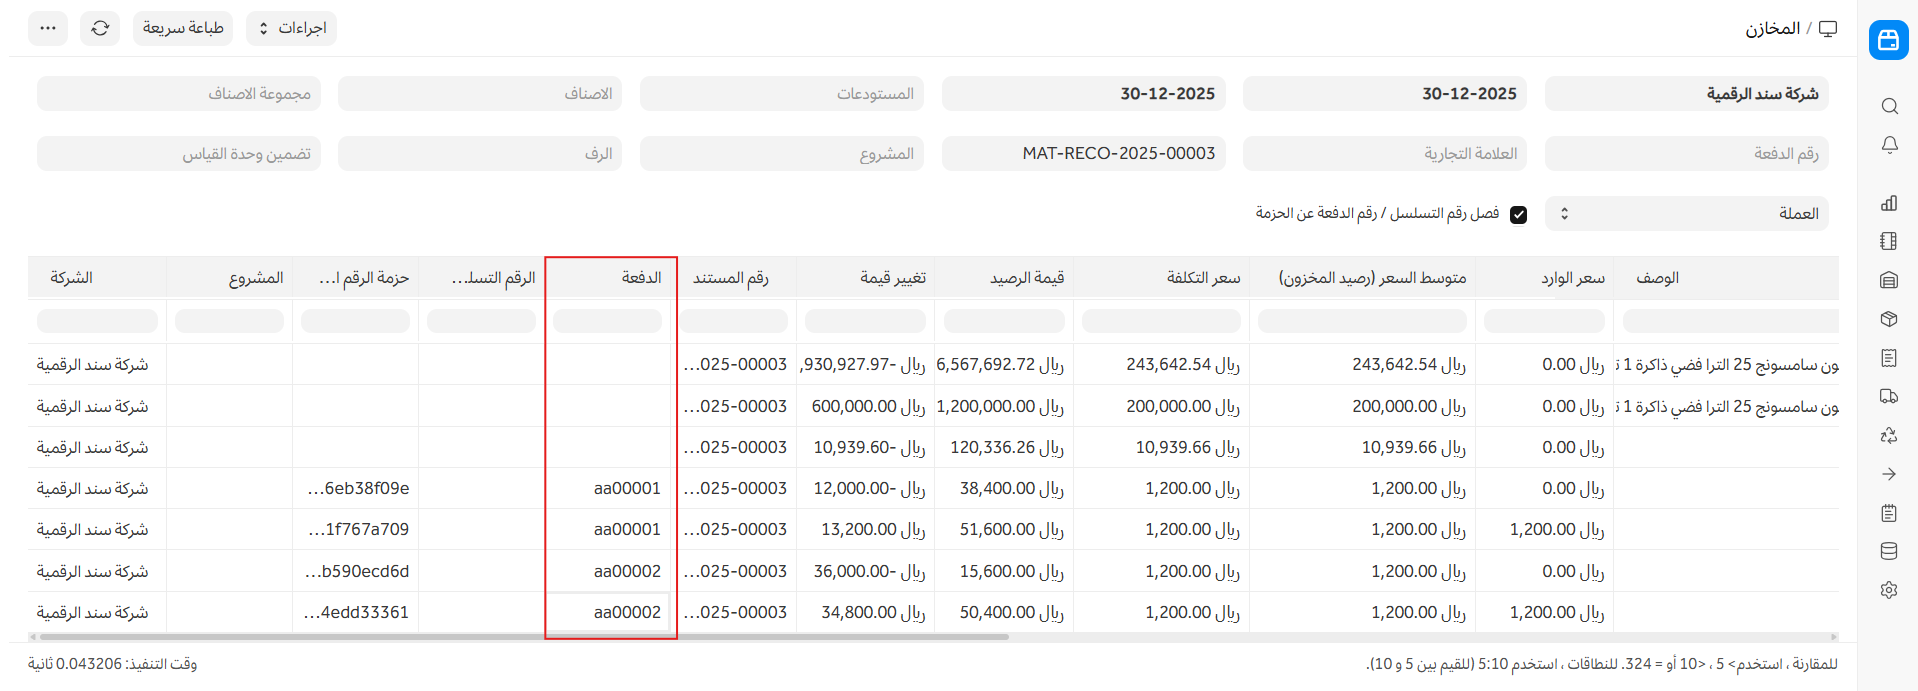This screenshot has height=691, width=1918.
Task: Open the three-dots more options menu
Action: point(48,28)
